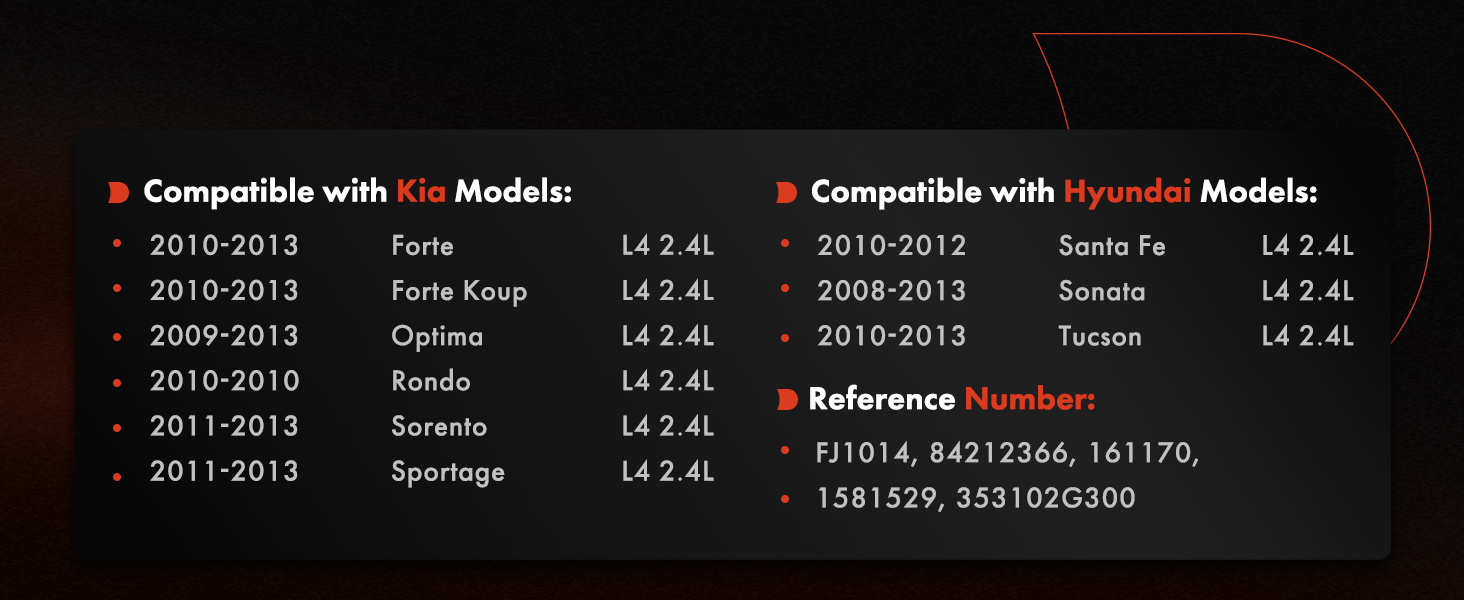Select the 'Sorento' model name

pyautogui.click(x=439, y=427)
